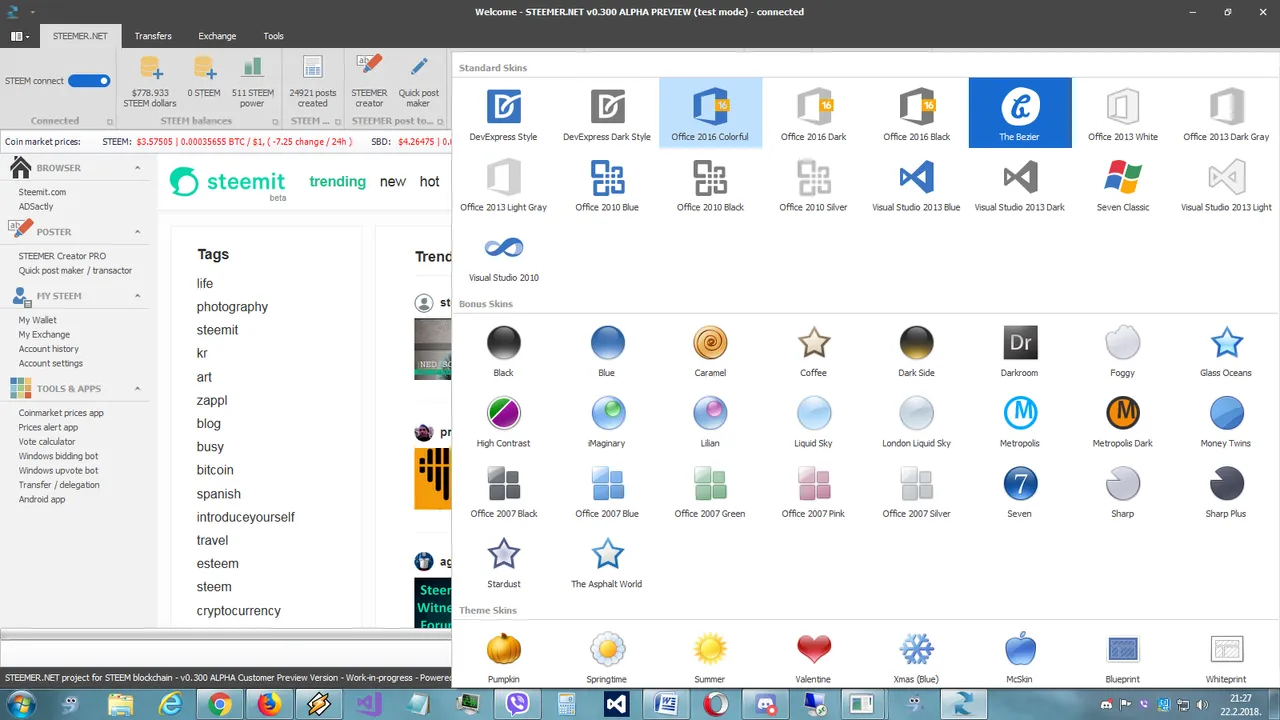Toggle the STEEM connect switch
1280x720 pixels.
89,81
